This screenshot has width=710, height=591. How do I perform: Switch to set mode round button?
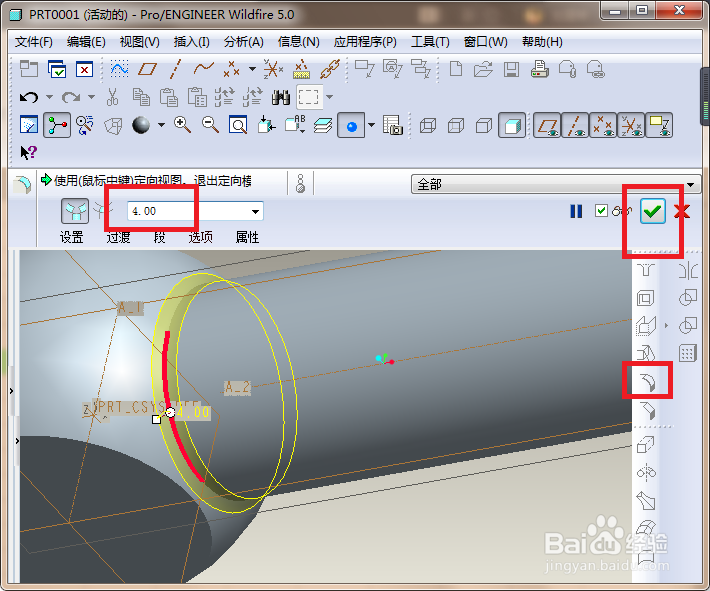[75, 211]
